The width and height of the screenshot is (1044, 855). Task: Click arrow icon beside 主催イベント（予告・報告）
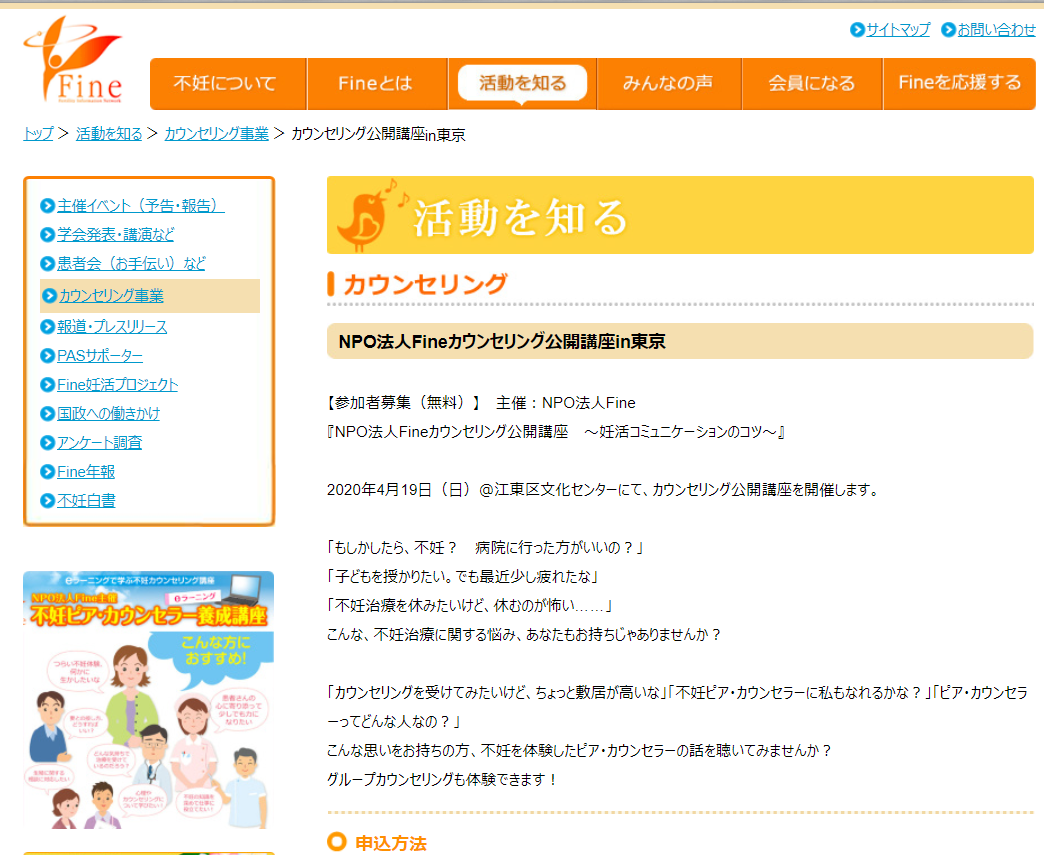click(47, 206)
